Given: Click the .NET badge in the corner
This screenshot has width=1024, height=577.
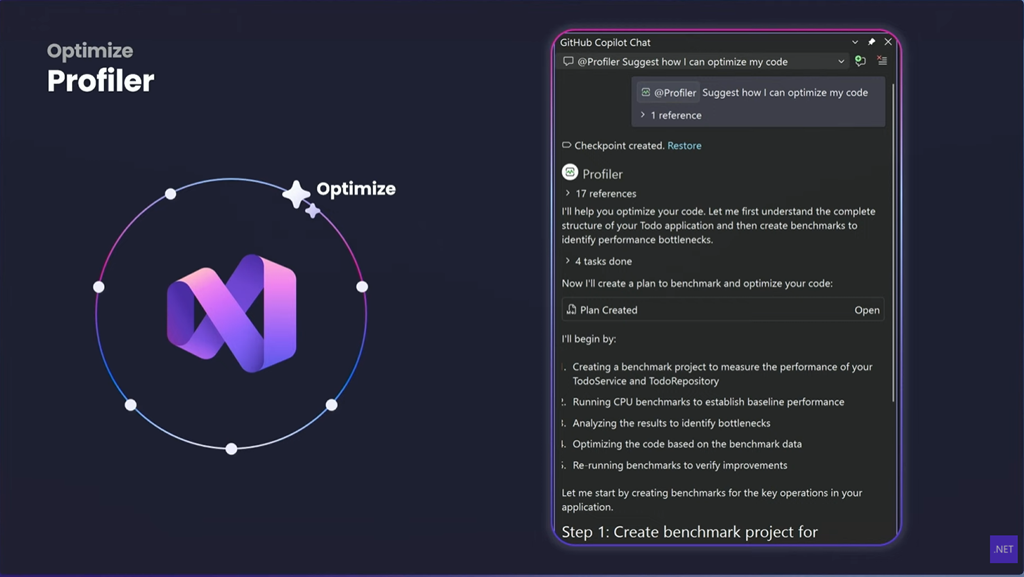Looking at the screenshot, I should 1002,549.
